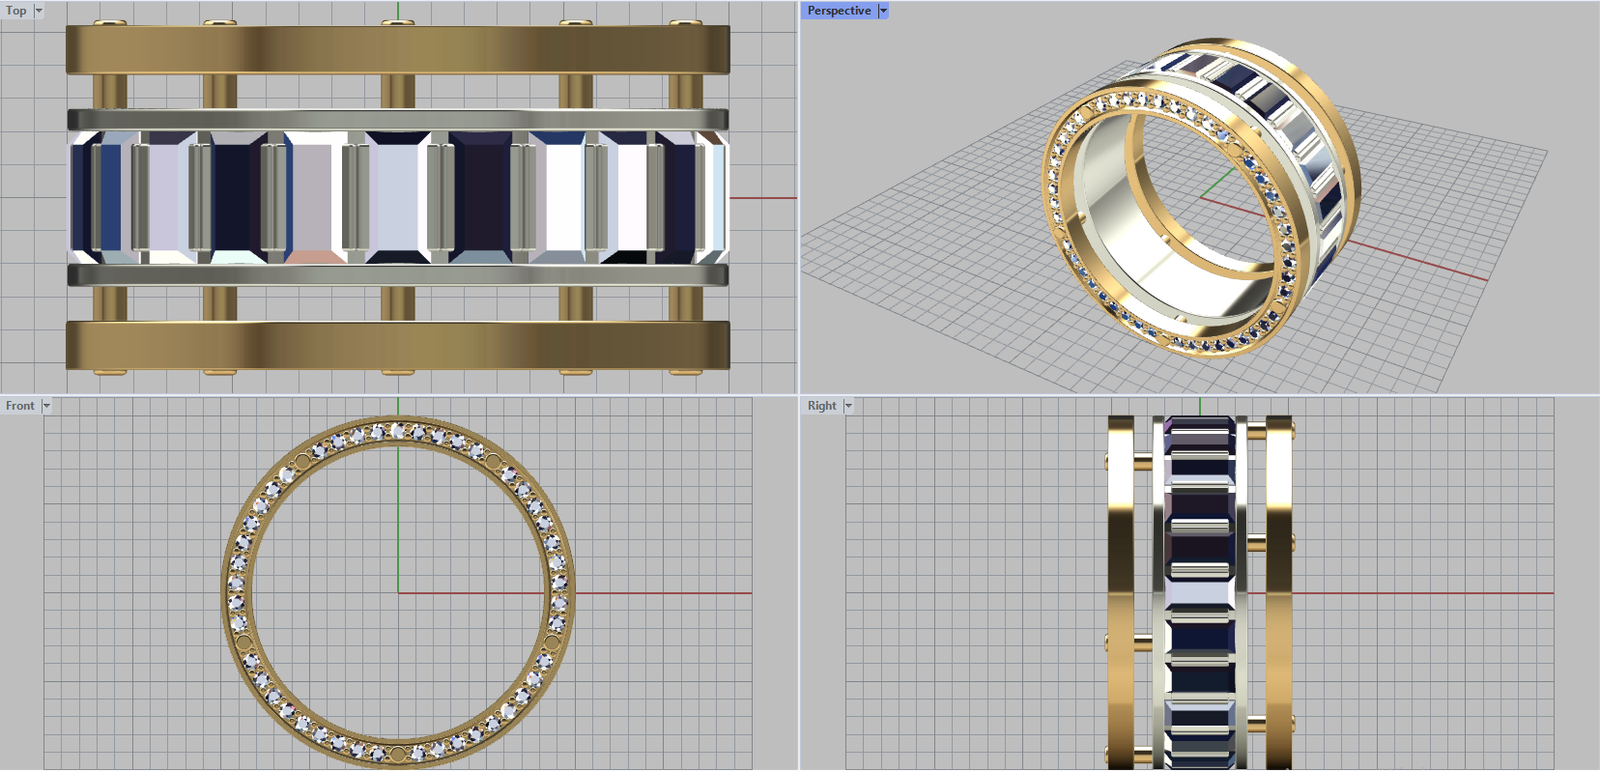Pick the lower silver rail in Top view
Image resolution: width=1600 pixels, height=772 pixels.
(x=397, y=275)
